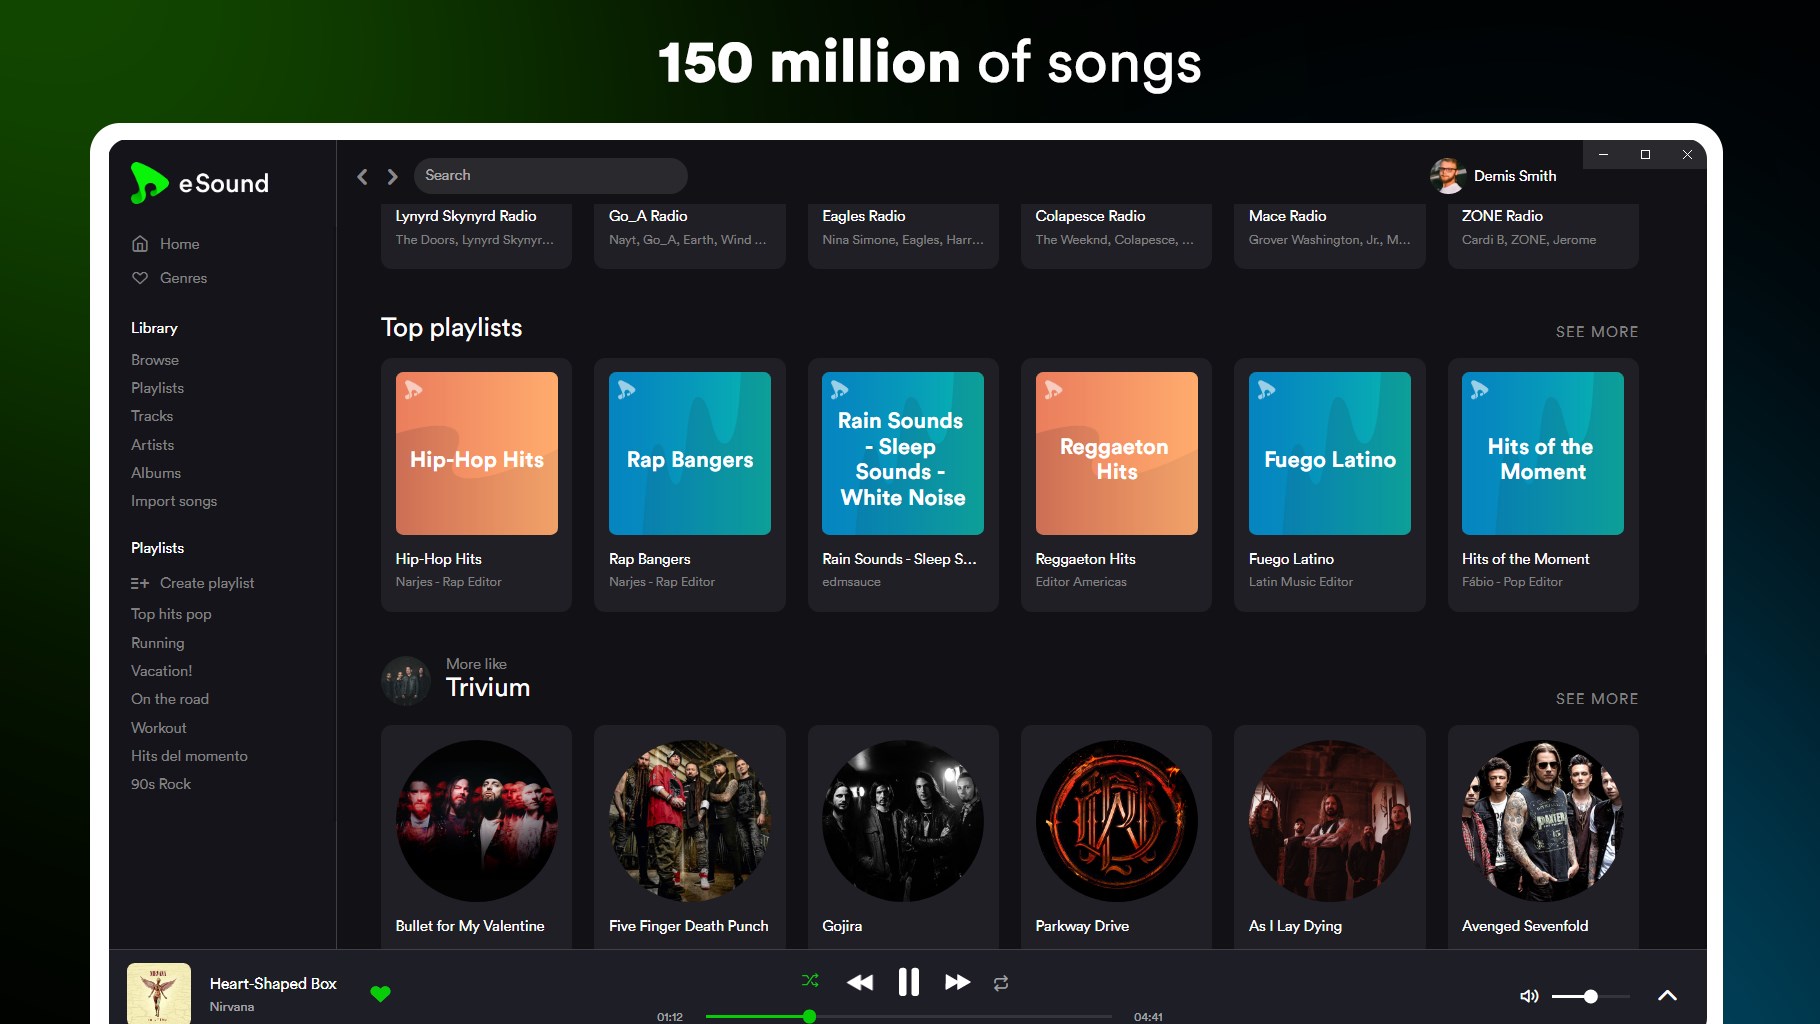This screenshot has width=1820, height=1024.
Task: Click the volume speaker icon
Action: (1528, 996)
